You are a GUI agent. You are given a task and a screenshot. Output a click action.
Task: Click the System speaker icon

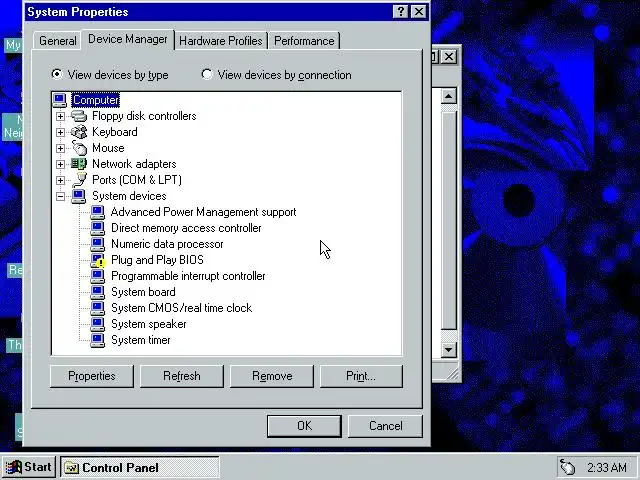tap(98, 324)
